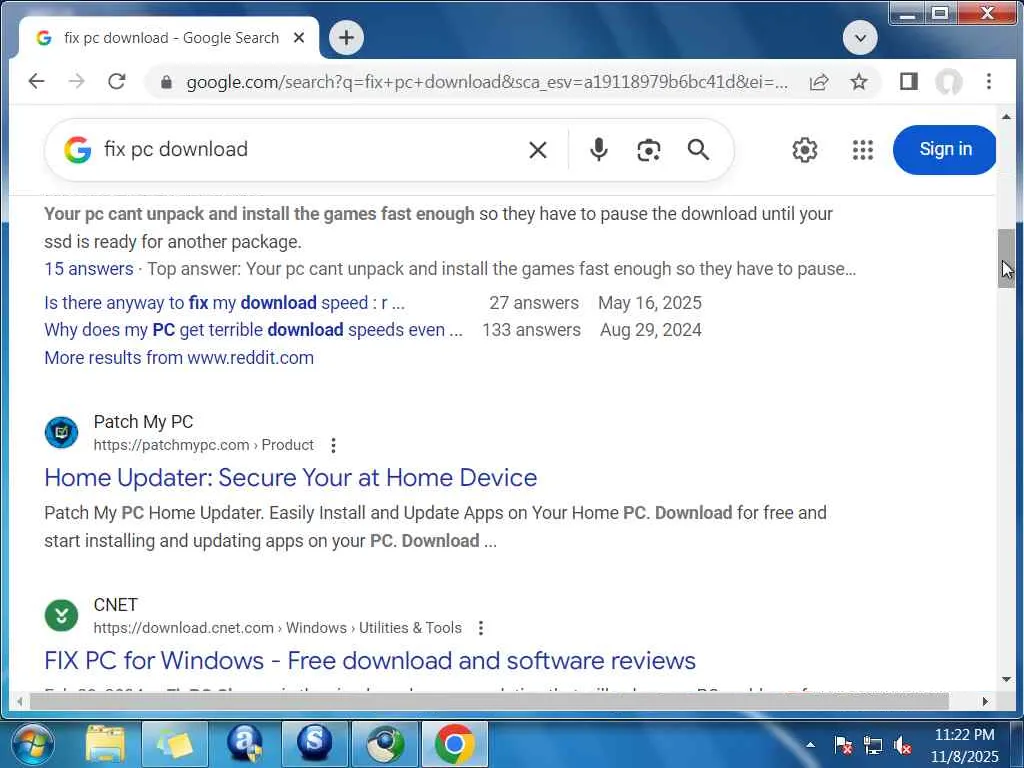
Task: Open more options beside CNET result URL
Action: pyautogui.click(x=481, y=628)
